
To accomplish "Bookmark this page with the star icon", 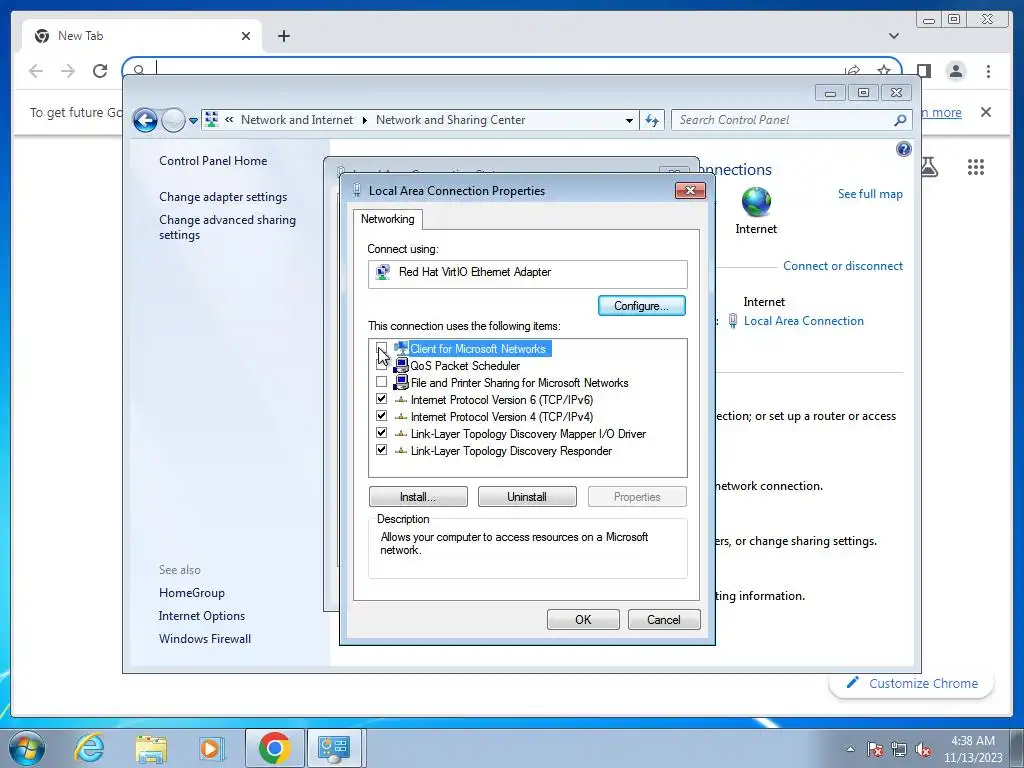I will click(884, 71).
